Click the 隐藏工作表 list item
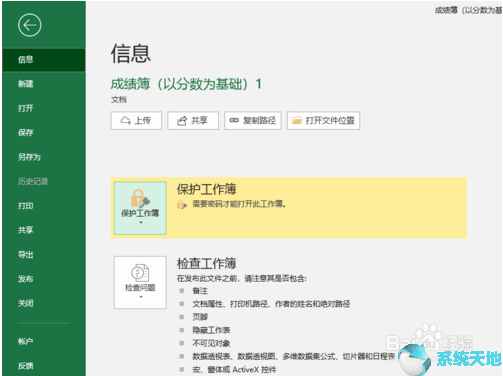The height and width of the screenshot is (376, 503). pos(211,330)
